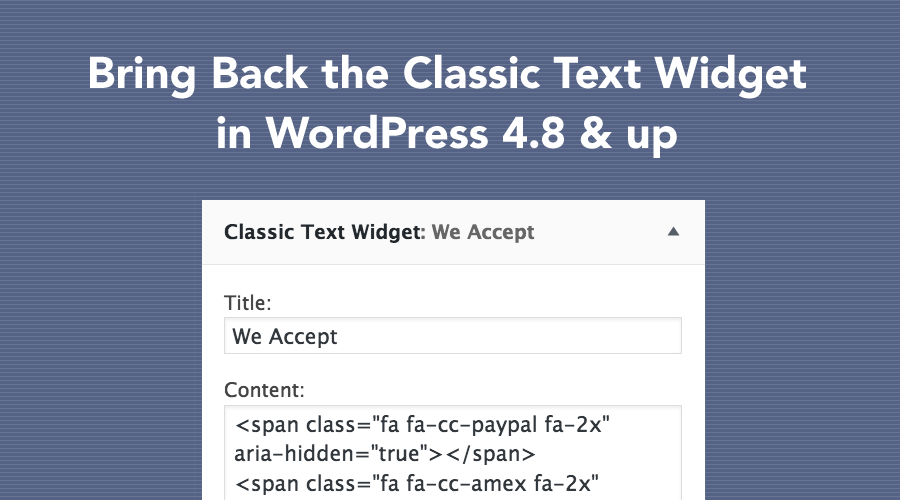The image size is (900, 500).
Task: Click the Title field containing We Accept
Action: 453,336
